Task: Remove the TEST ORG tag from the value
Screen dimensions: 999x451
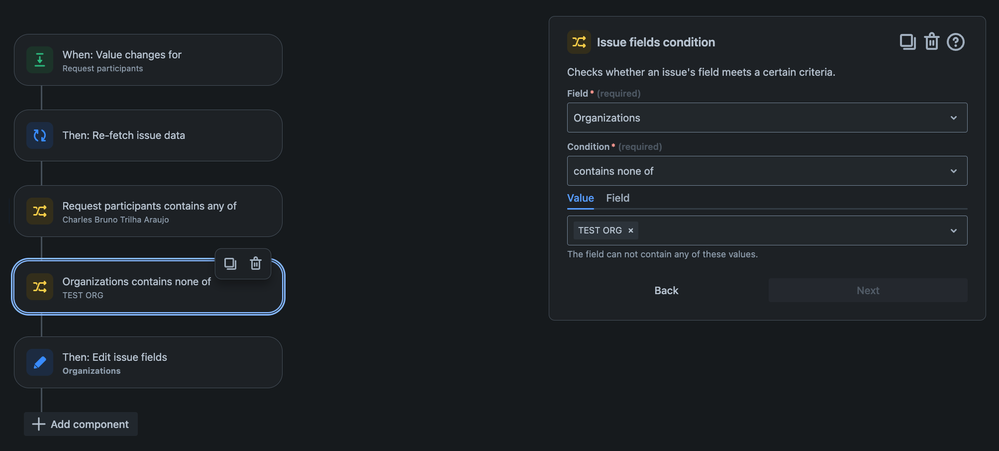Action: click(x=631, y=231)
